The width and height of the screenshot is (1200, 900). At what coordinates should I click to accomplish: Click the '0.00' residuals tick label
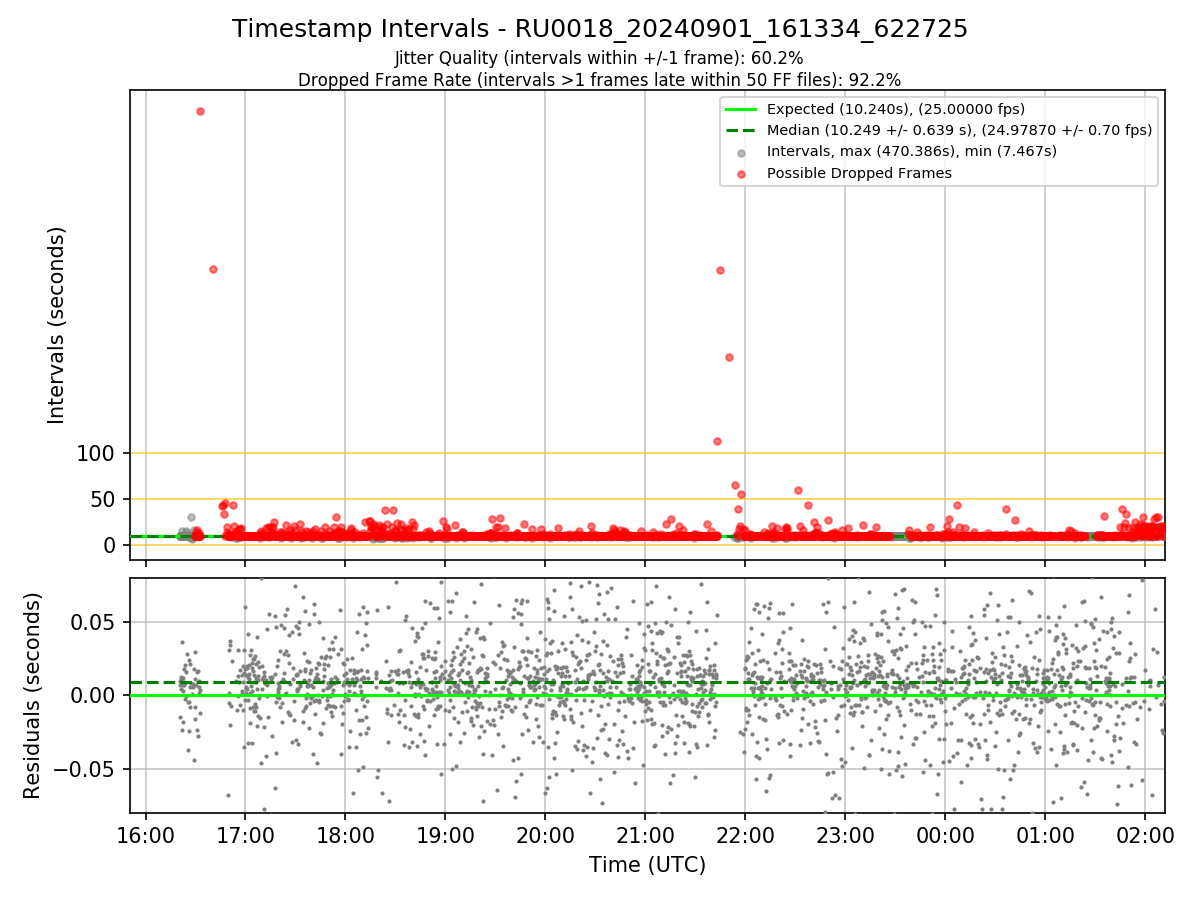click(93, 696)
